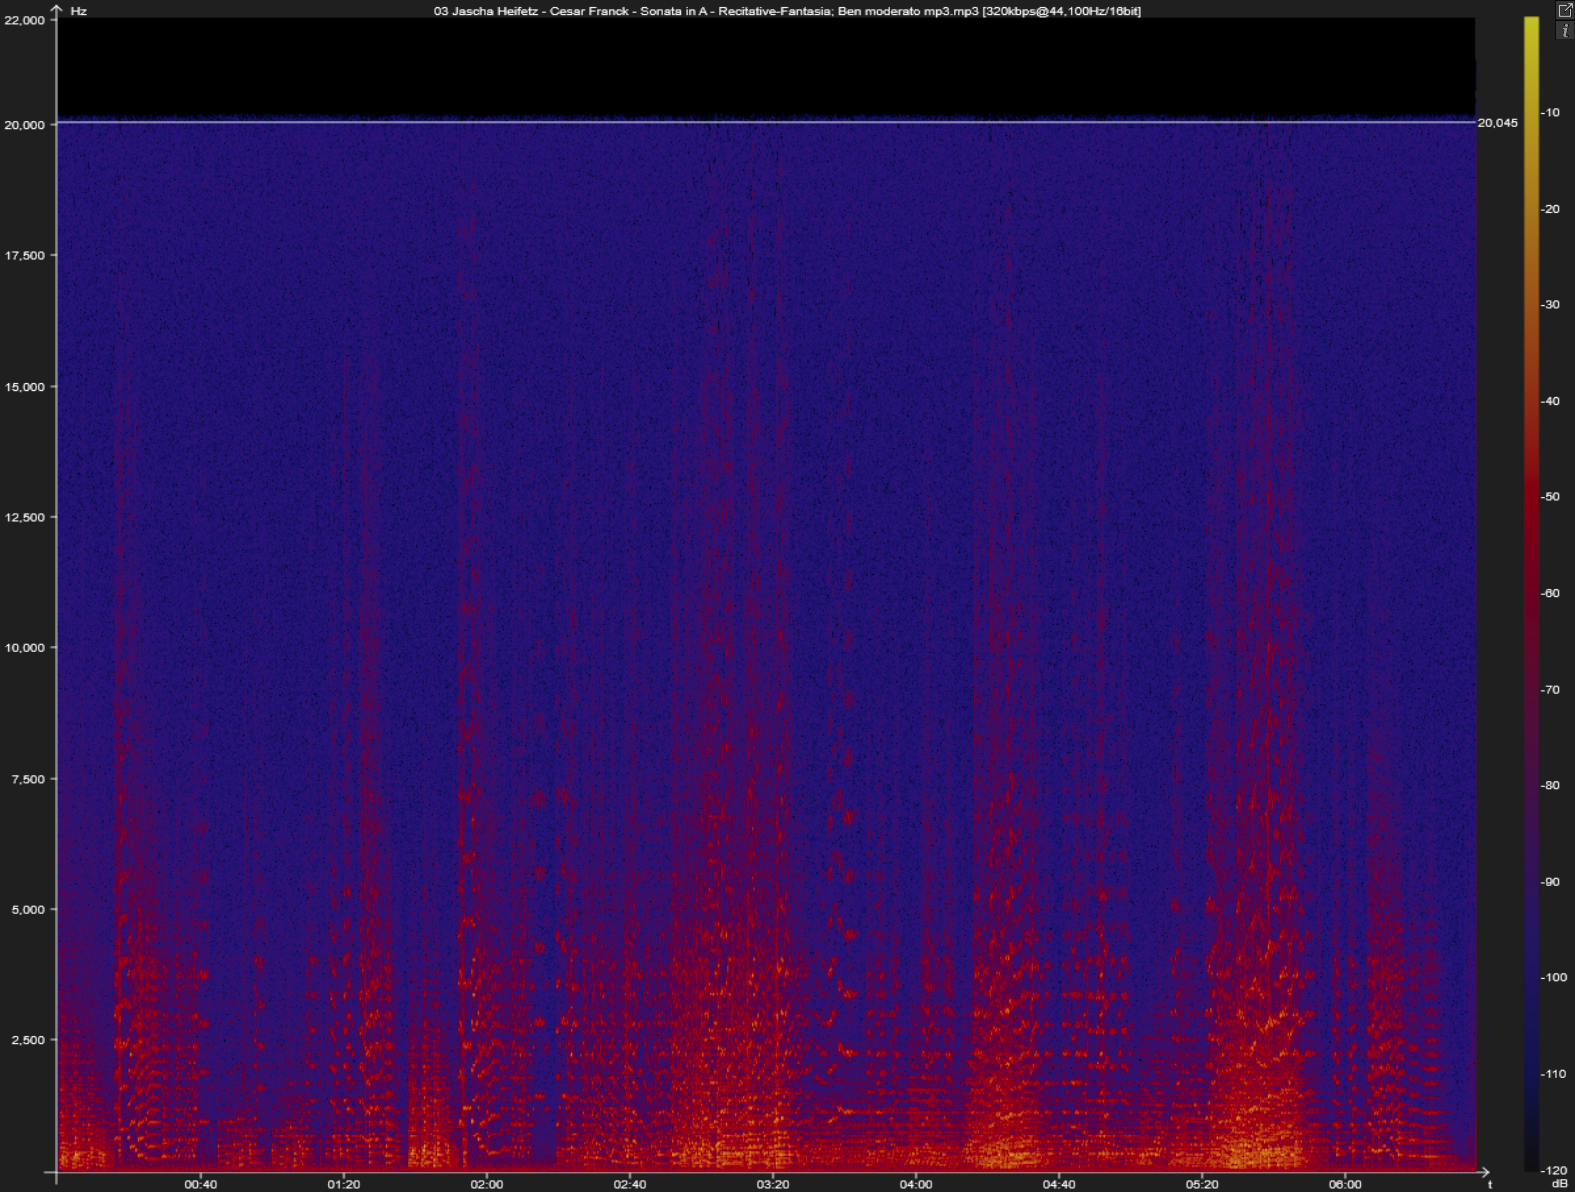1575x1192 pixels.
Task: Click the '05:20' time axis label
Action: pyautogui.click(x=1202, y=1185)
